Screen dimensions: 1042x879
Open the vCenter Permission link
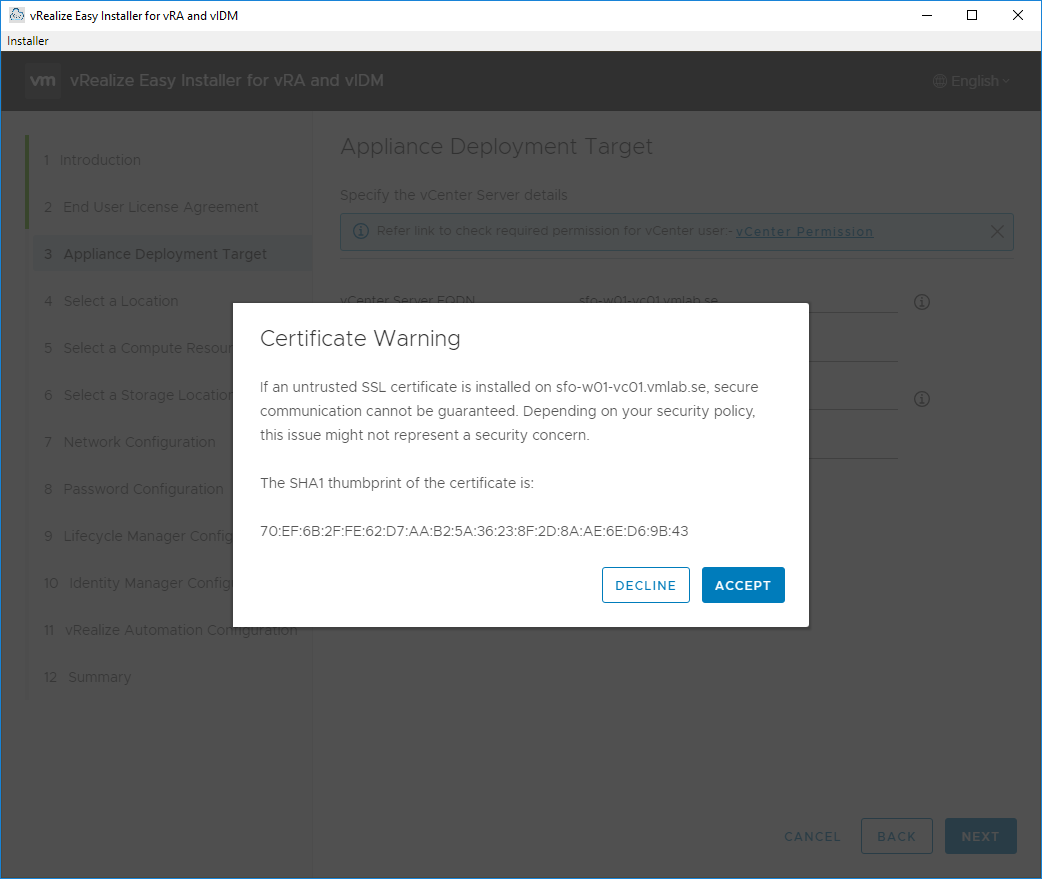click(x=804, y=231)
